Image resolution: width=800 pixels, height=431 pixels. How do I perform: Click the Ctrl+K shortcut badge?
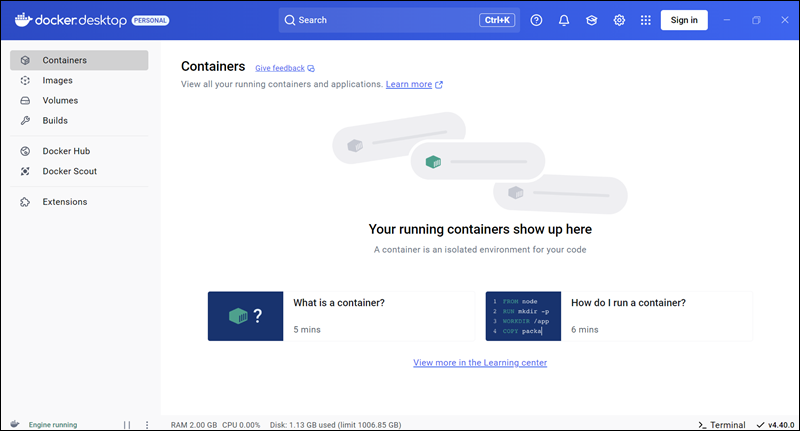click(497, 20)
